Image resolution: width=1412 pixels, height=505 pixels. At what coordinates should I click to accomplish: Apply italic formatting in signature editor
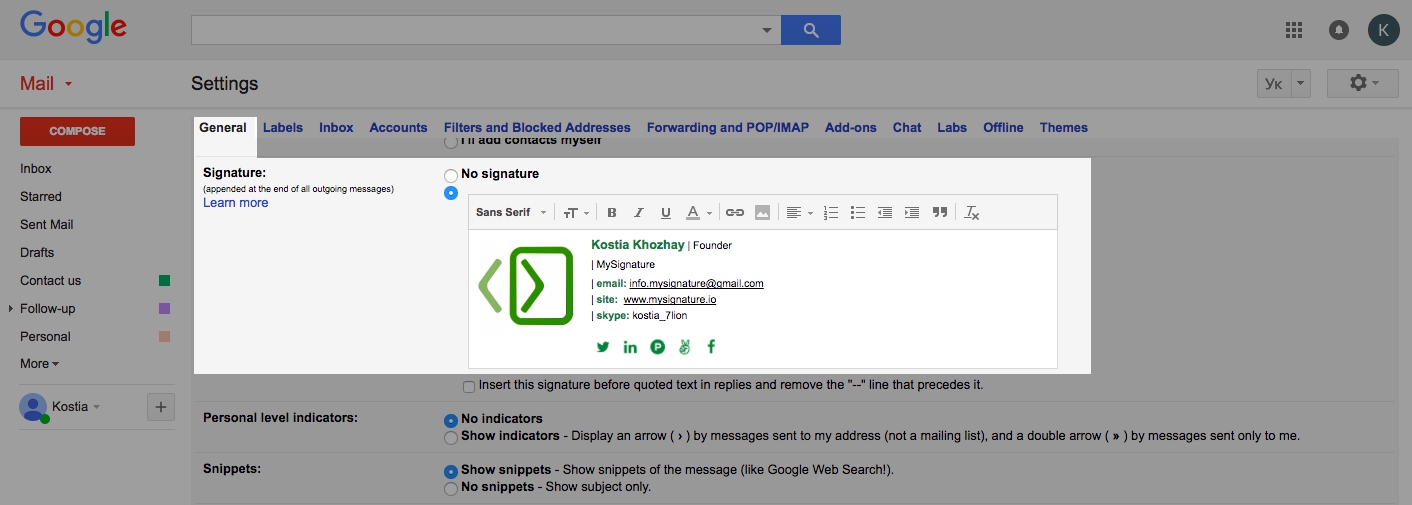tap(639, 212)
